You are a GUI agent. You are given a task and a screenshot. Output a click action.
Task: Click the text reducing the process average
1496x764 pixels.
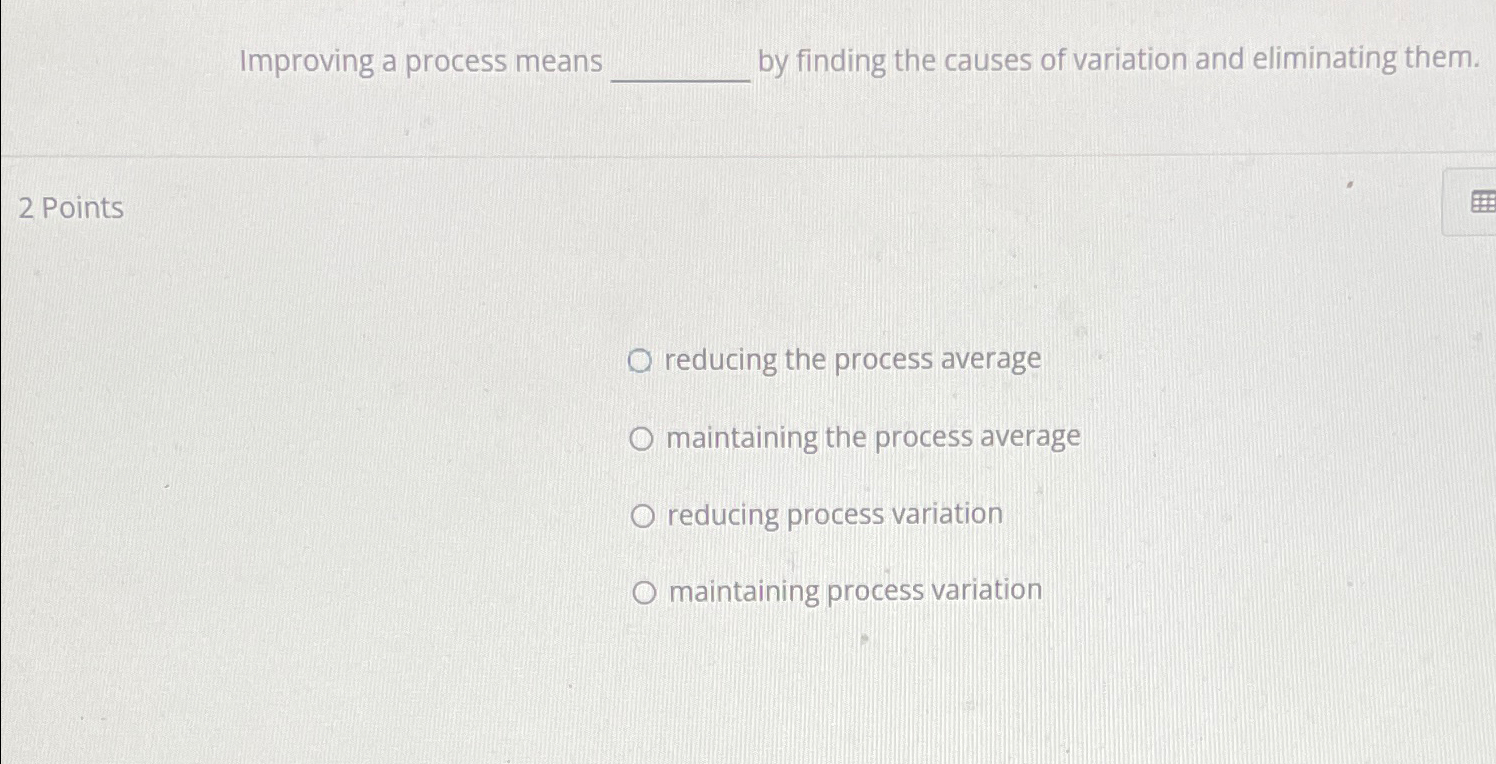(x=855, y=360)
